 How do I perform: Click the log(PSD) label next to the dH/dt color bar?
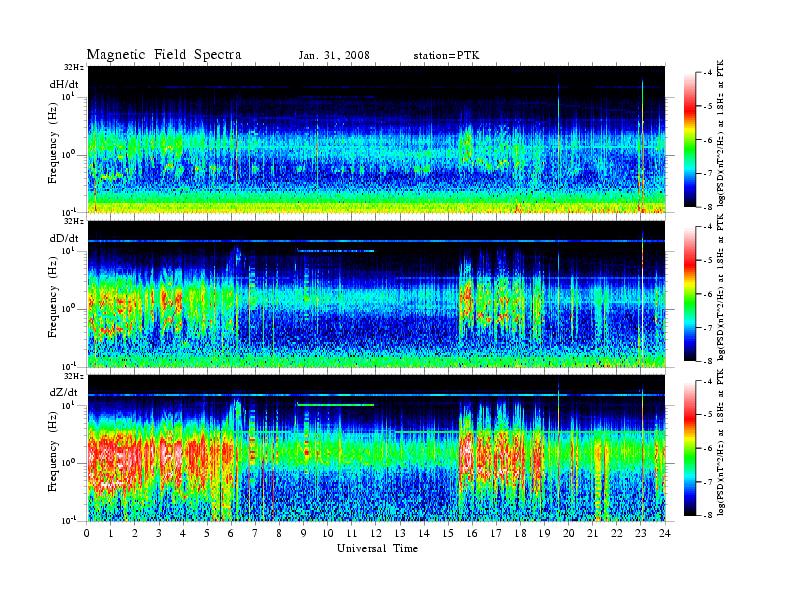tap(721, 132)
